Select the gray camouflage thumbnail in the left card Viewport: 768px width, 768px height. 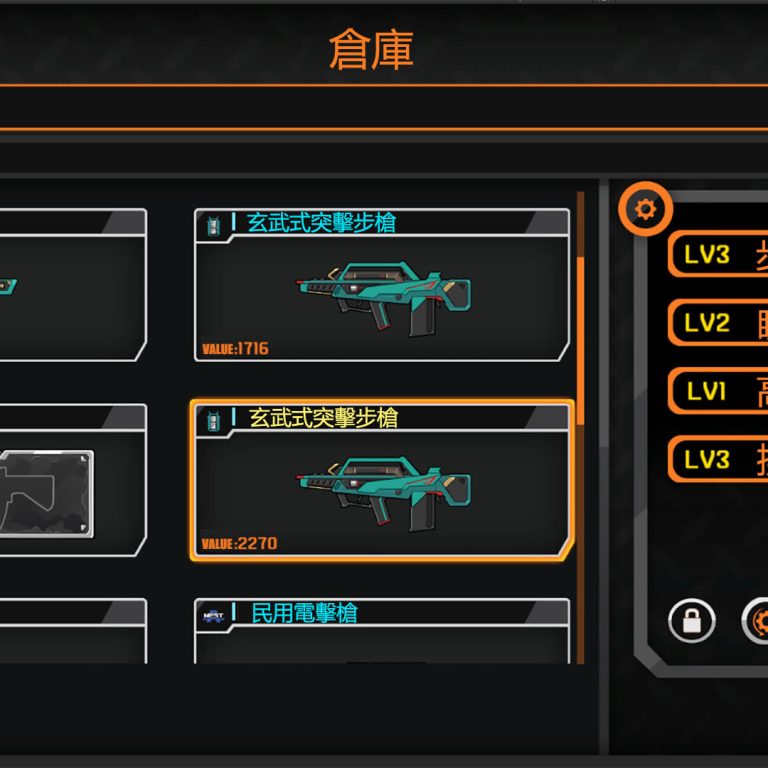tap(47, 494)
